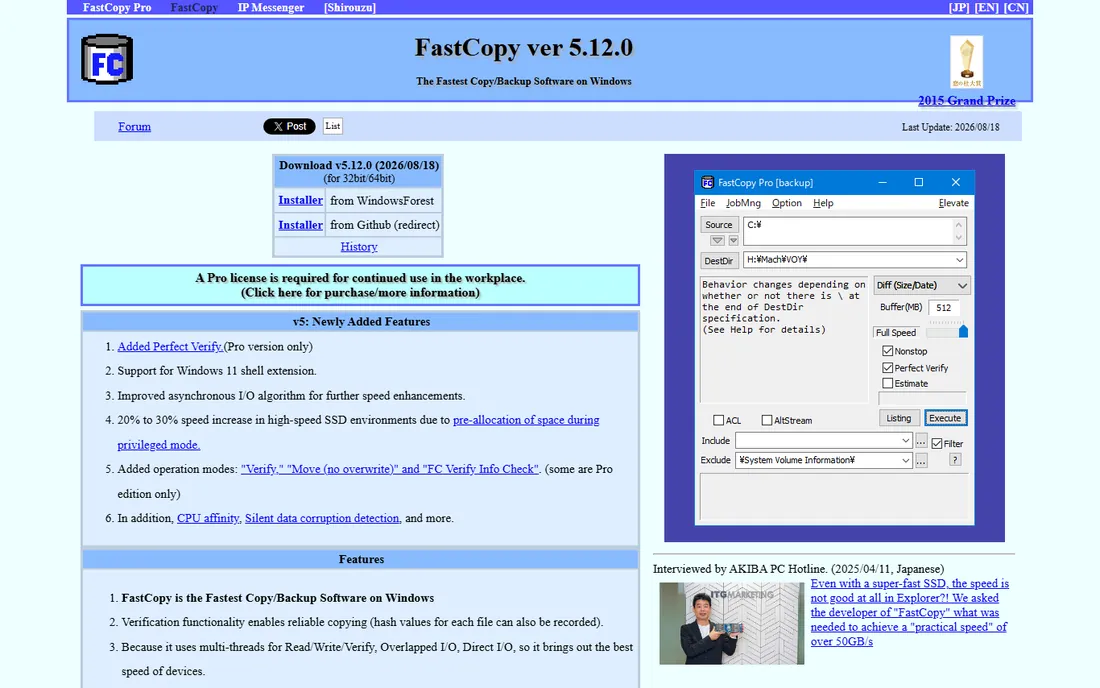Open Silent data corruption detection link

322,518
